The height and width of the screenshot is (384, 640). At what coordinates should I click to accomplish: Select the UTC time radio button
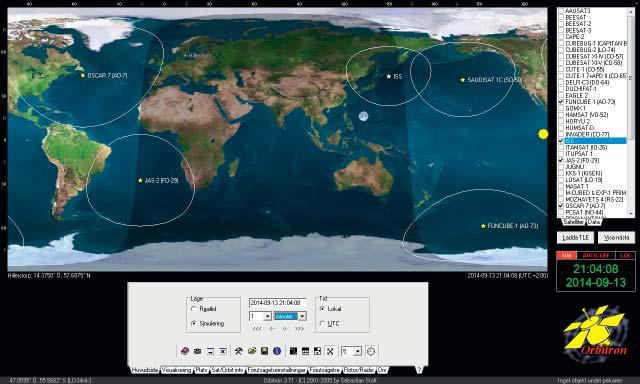click(x=322, y=324)
